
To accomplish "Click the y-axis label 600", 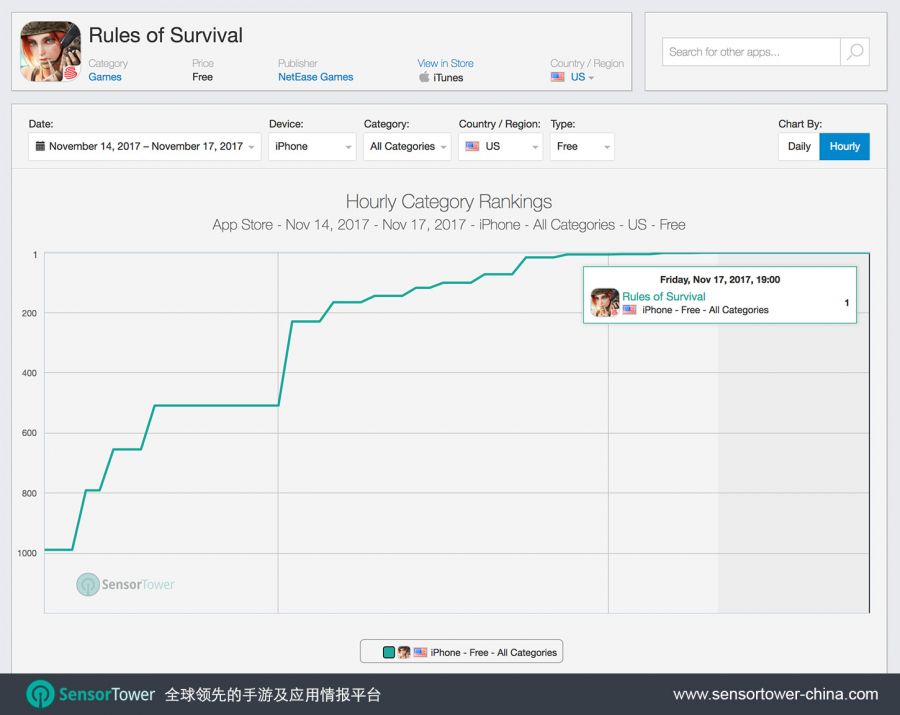I will coord(29,433).
